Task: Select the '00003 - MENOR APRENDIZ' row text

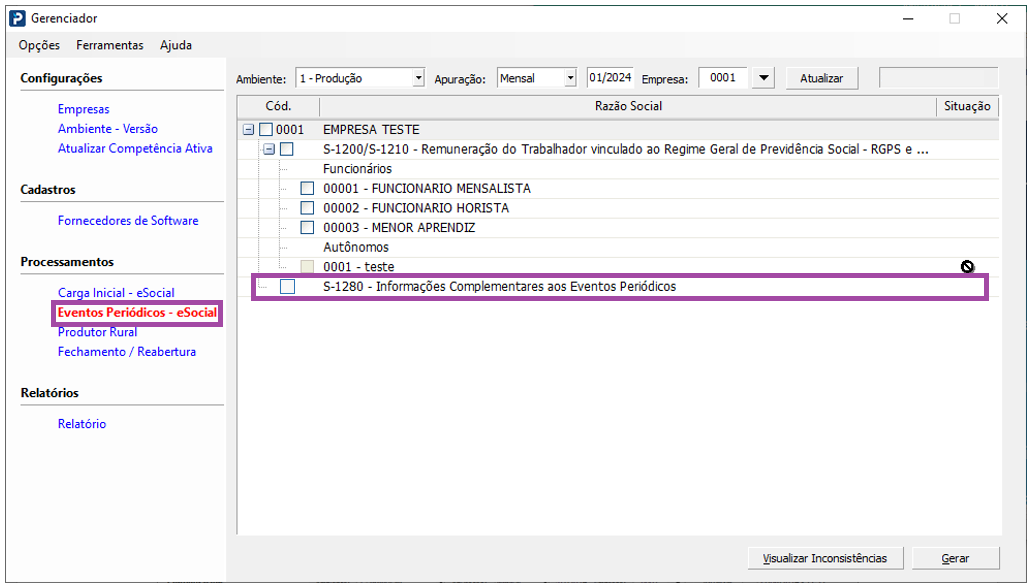Action: 399,228
